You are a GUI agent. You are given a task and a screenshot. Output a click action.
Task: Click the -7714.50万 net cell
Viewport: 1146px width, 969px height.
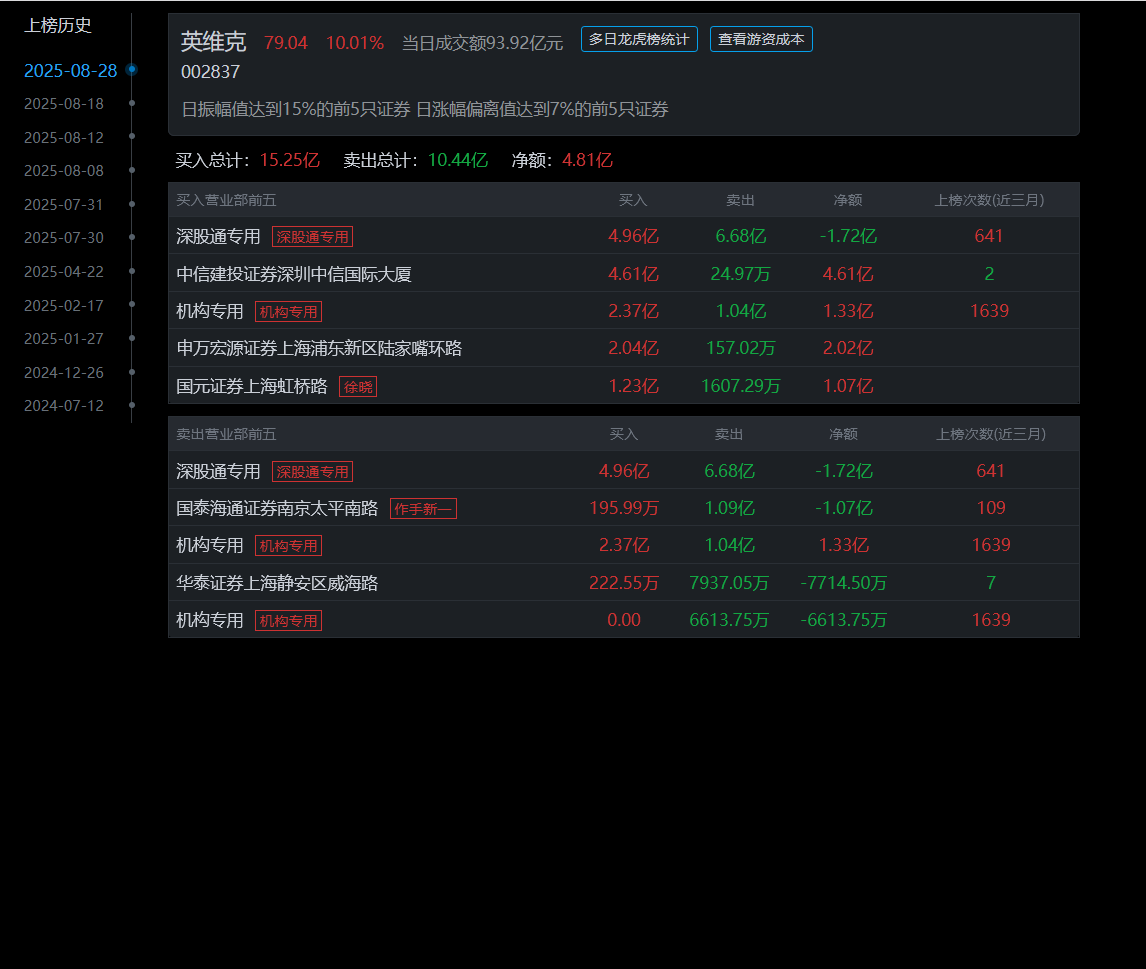(x=843, y=582)
